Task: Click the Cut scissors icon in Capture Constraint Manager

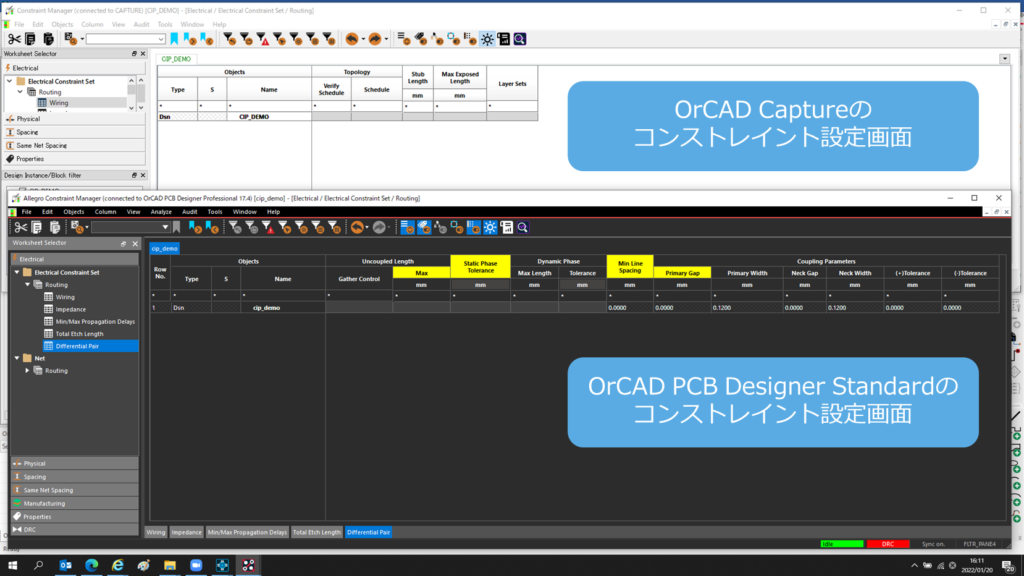Action: (x=14, y=39)
